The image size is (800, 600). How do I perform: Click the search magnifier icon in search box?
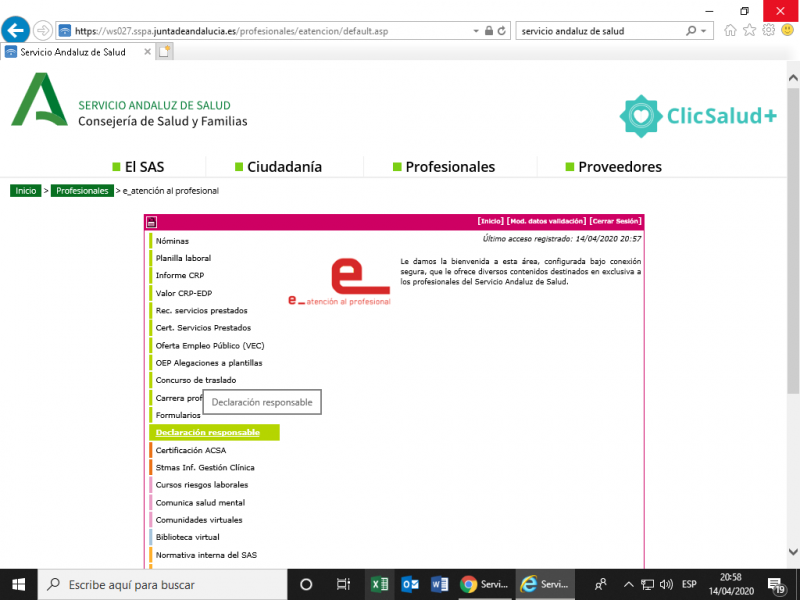point(691,31)
